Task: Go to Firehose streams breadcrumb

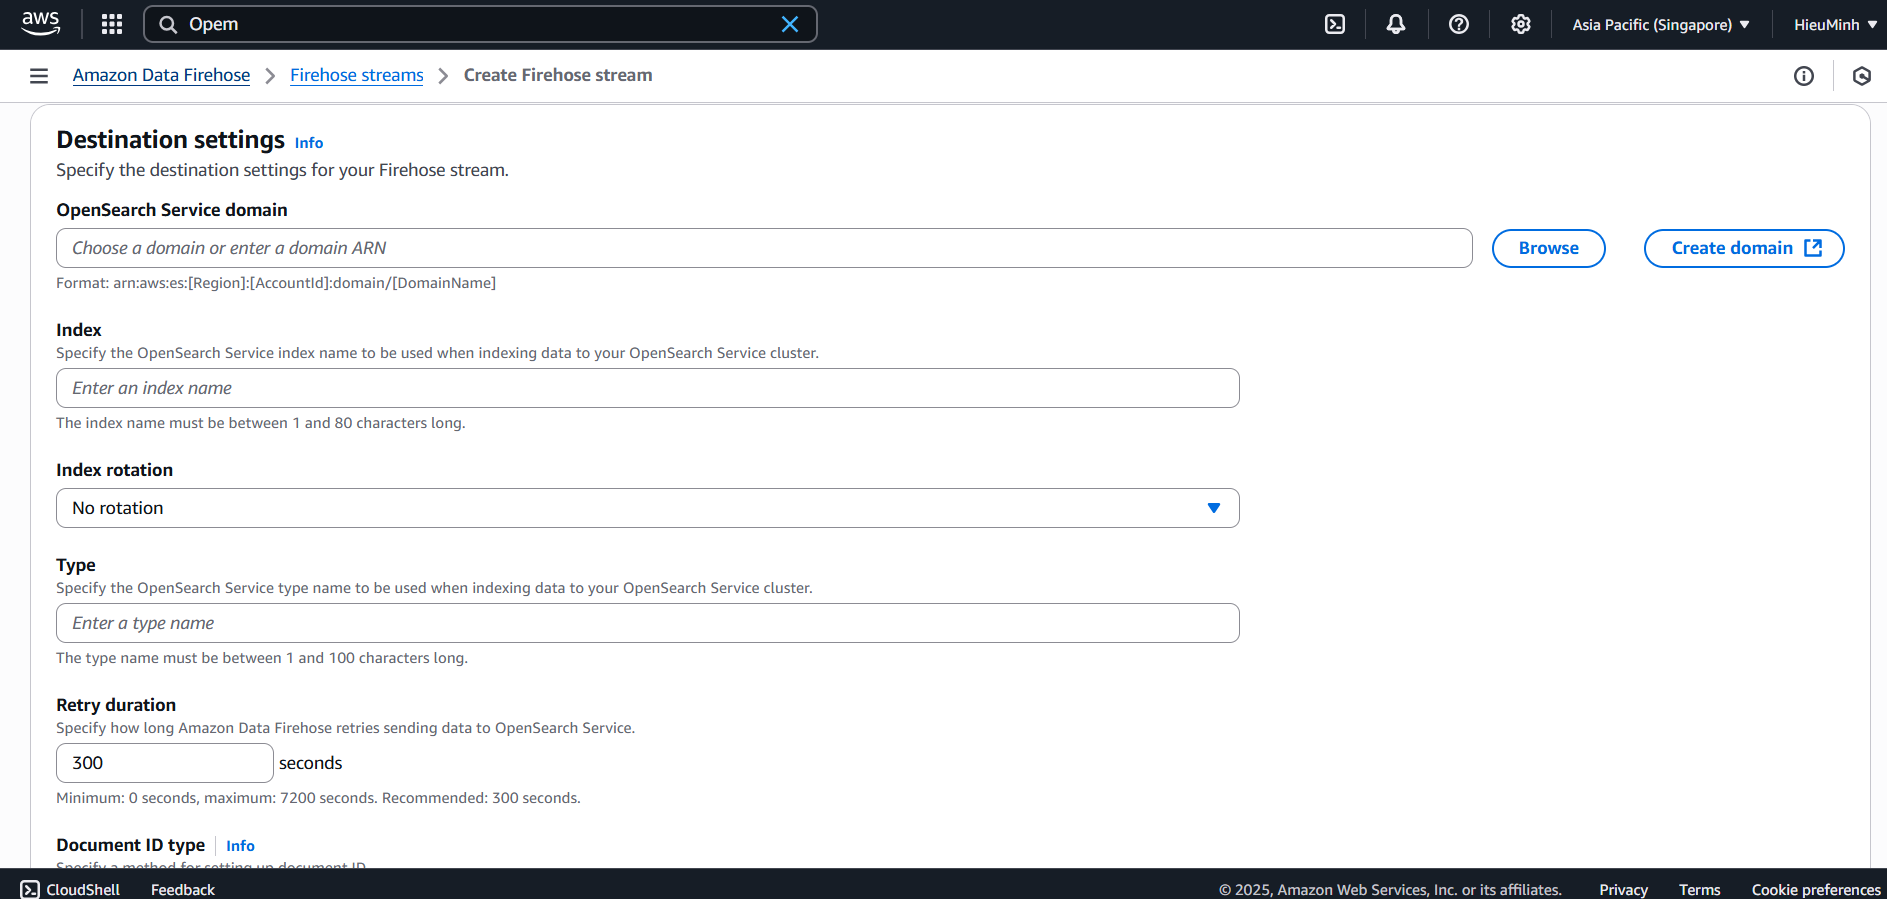Action: 357,75
